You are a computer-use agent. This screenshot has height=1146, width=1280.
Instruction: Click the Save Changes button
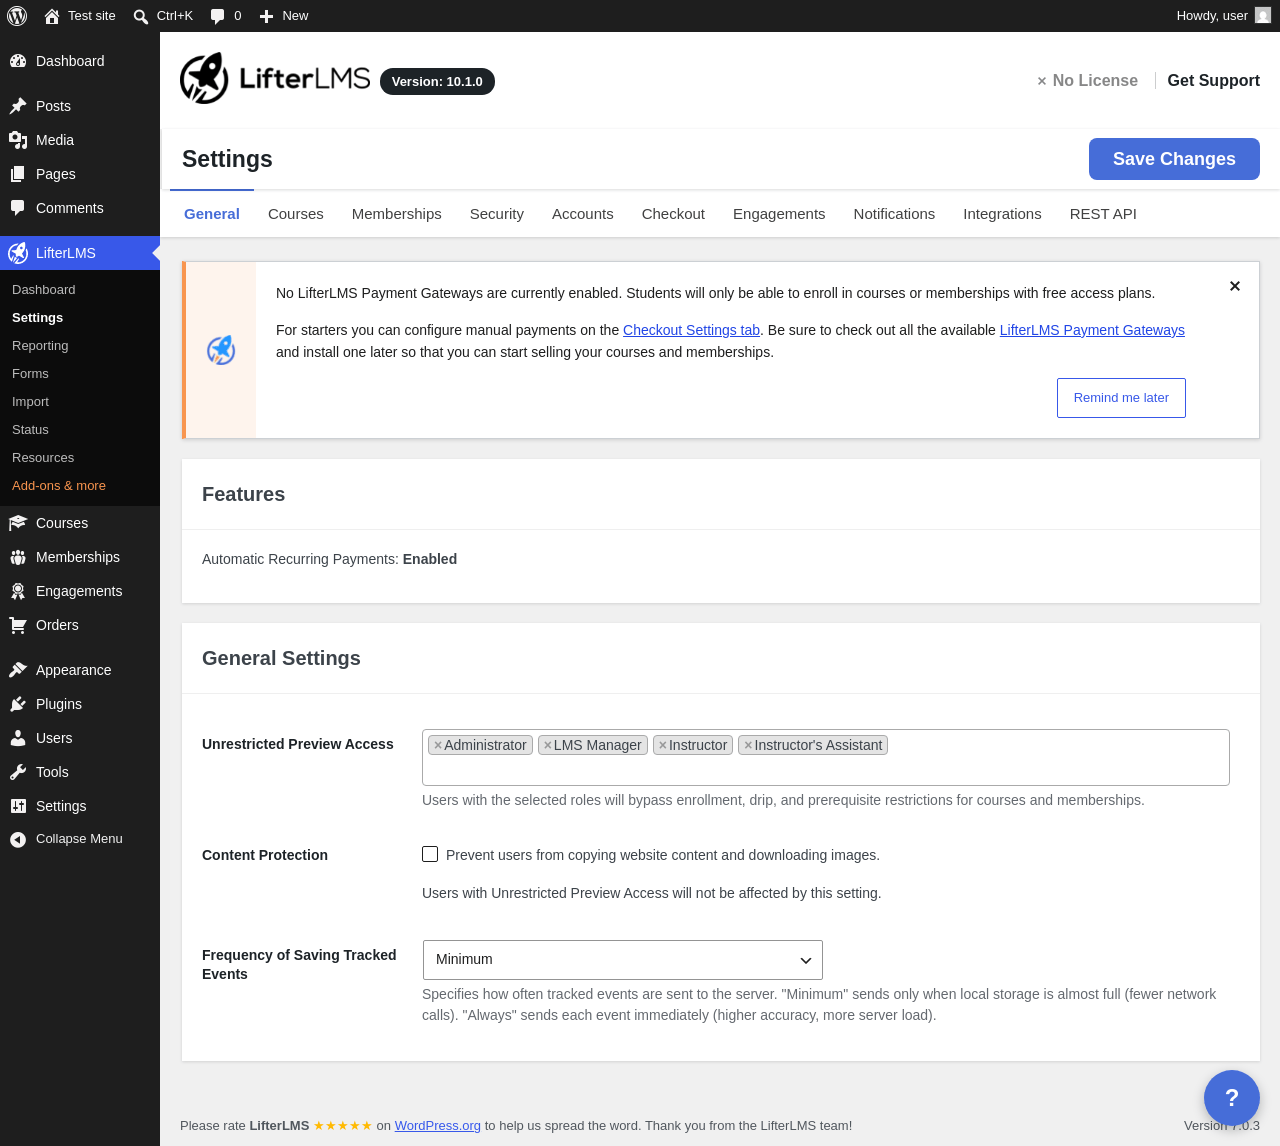tap(1174, 159)
